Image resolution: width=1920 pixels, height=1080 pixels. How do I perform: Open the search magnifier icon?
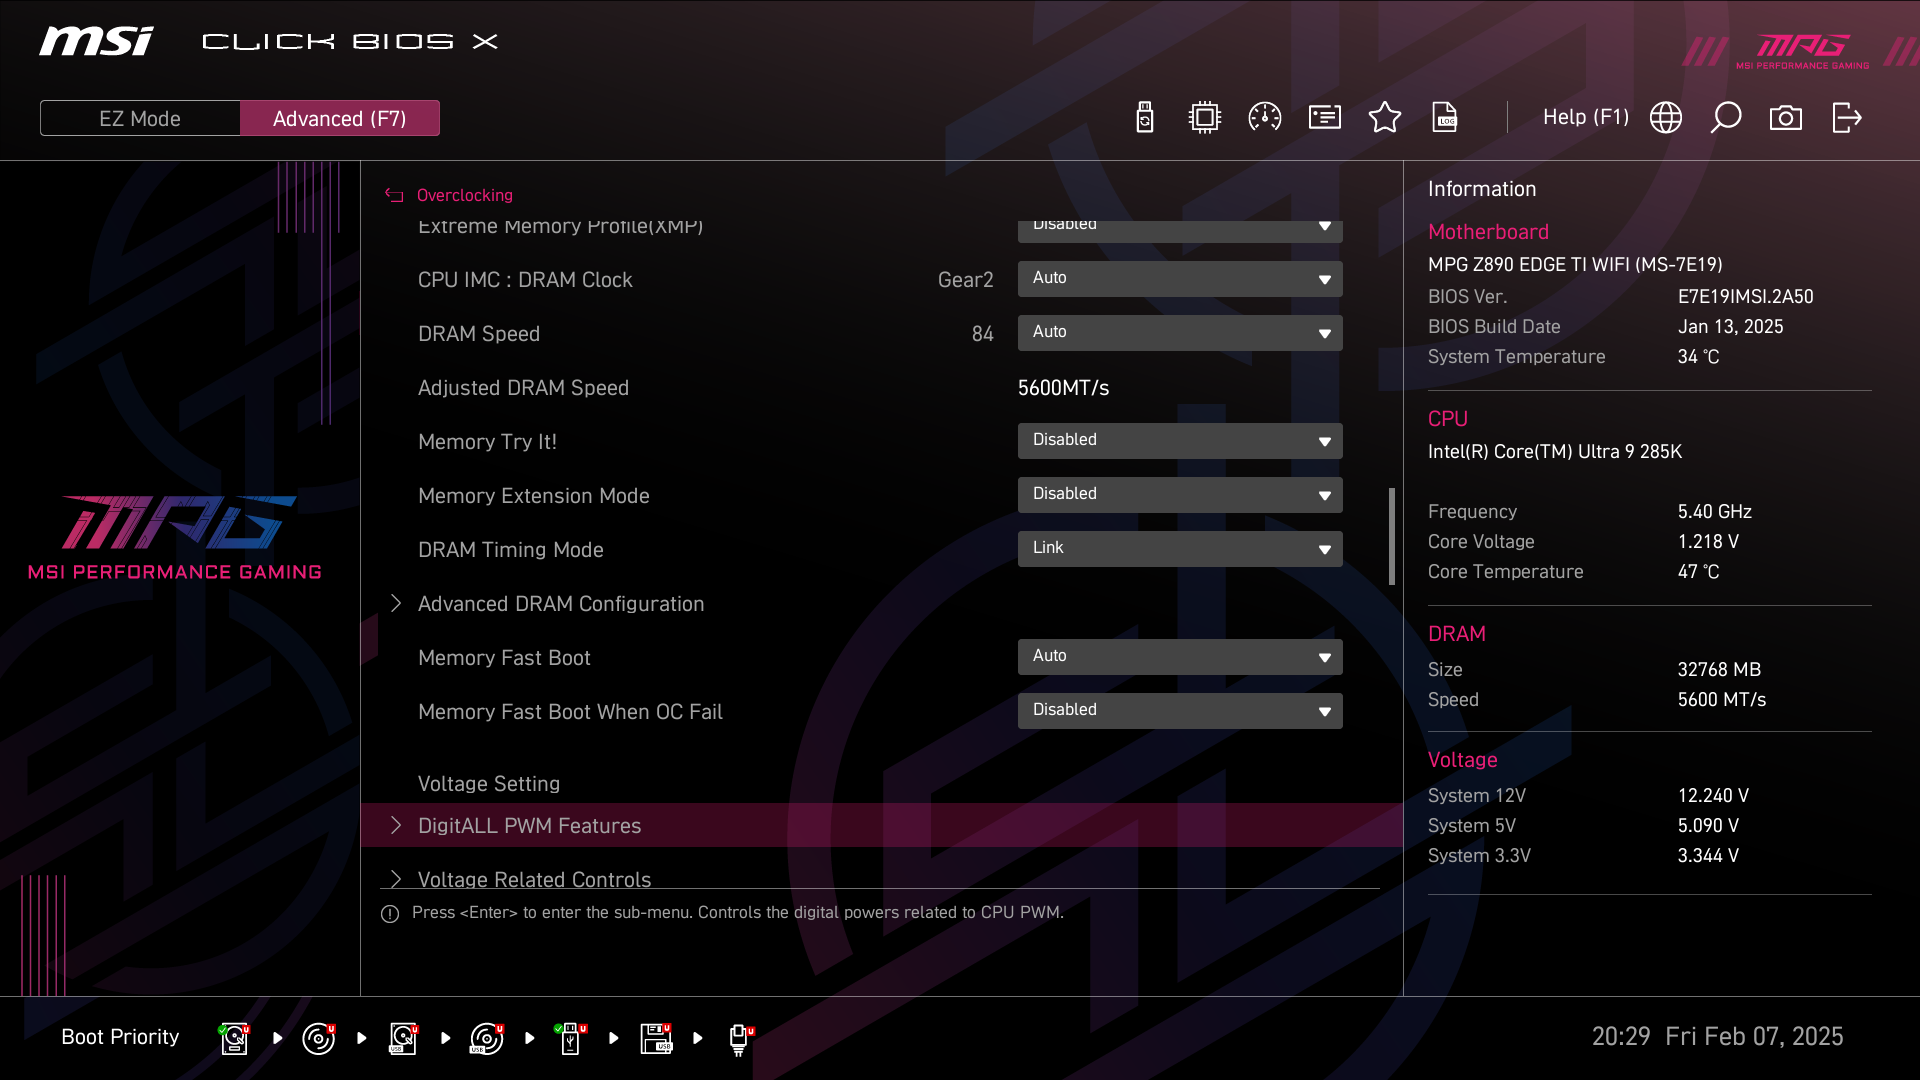[x=1726, y=118]
